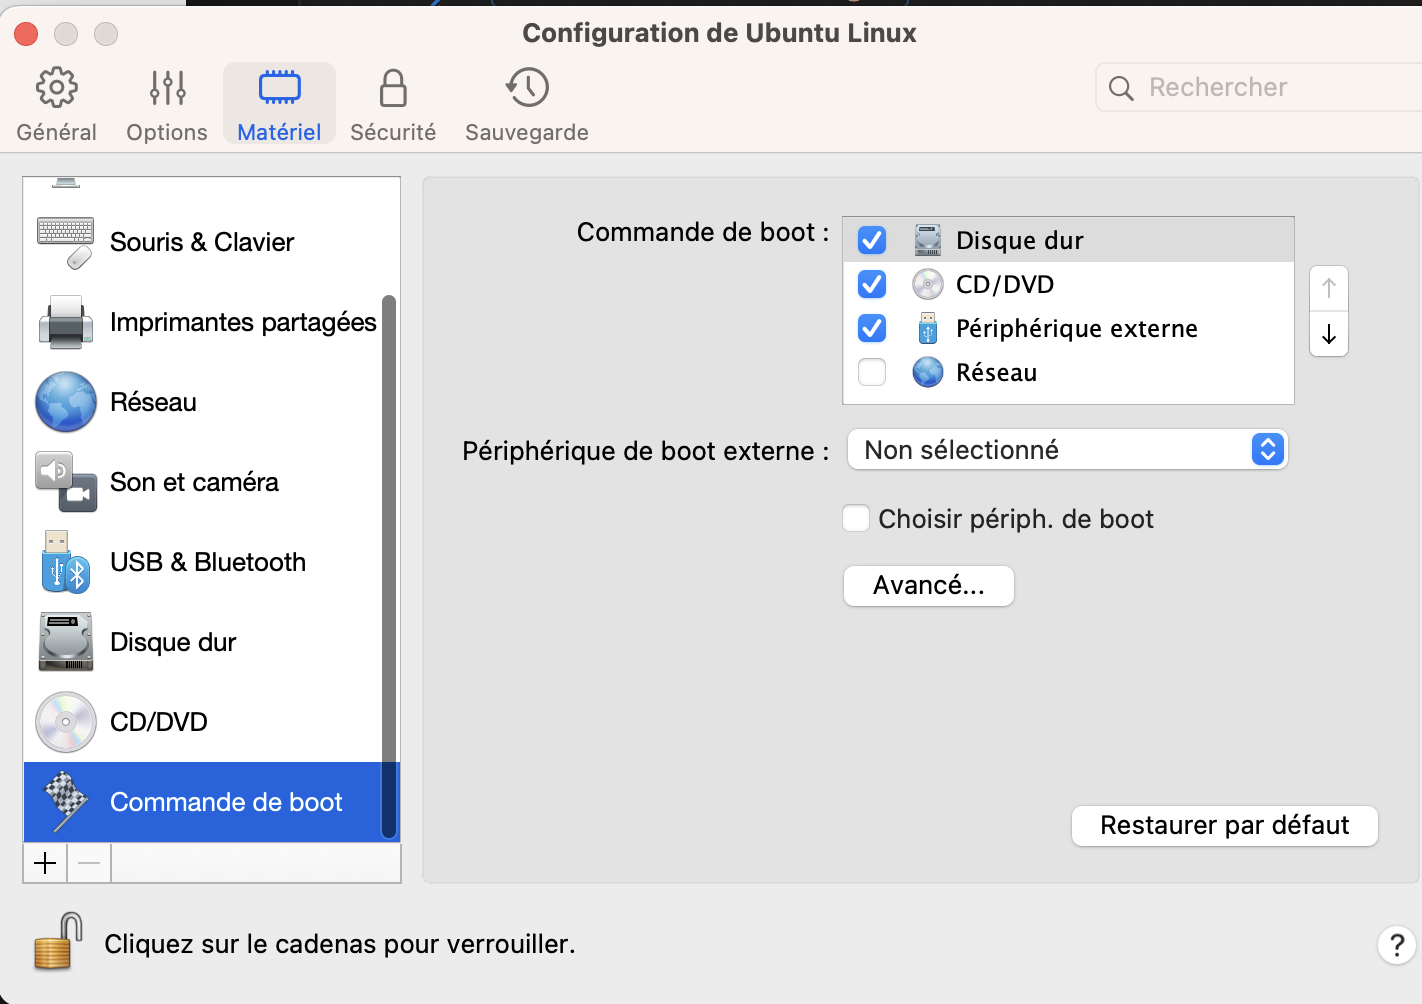The height and width of the screenshot is (1004, 1422).
Task: Click the padlock icon to lock settings
Action: [x=58, y=941]
